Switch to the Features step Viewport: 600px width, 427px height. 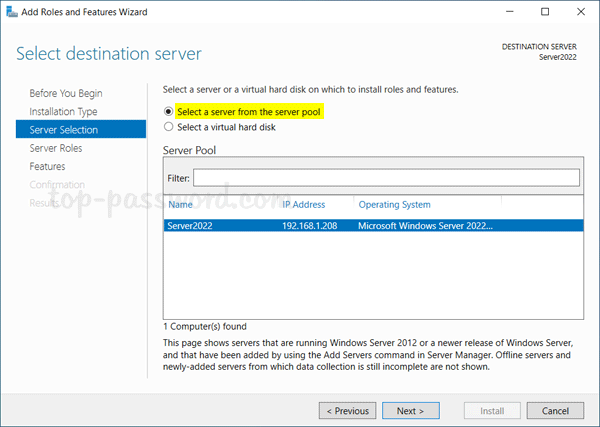click(48, 166)
